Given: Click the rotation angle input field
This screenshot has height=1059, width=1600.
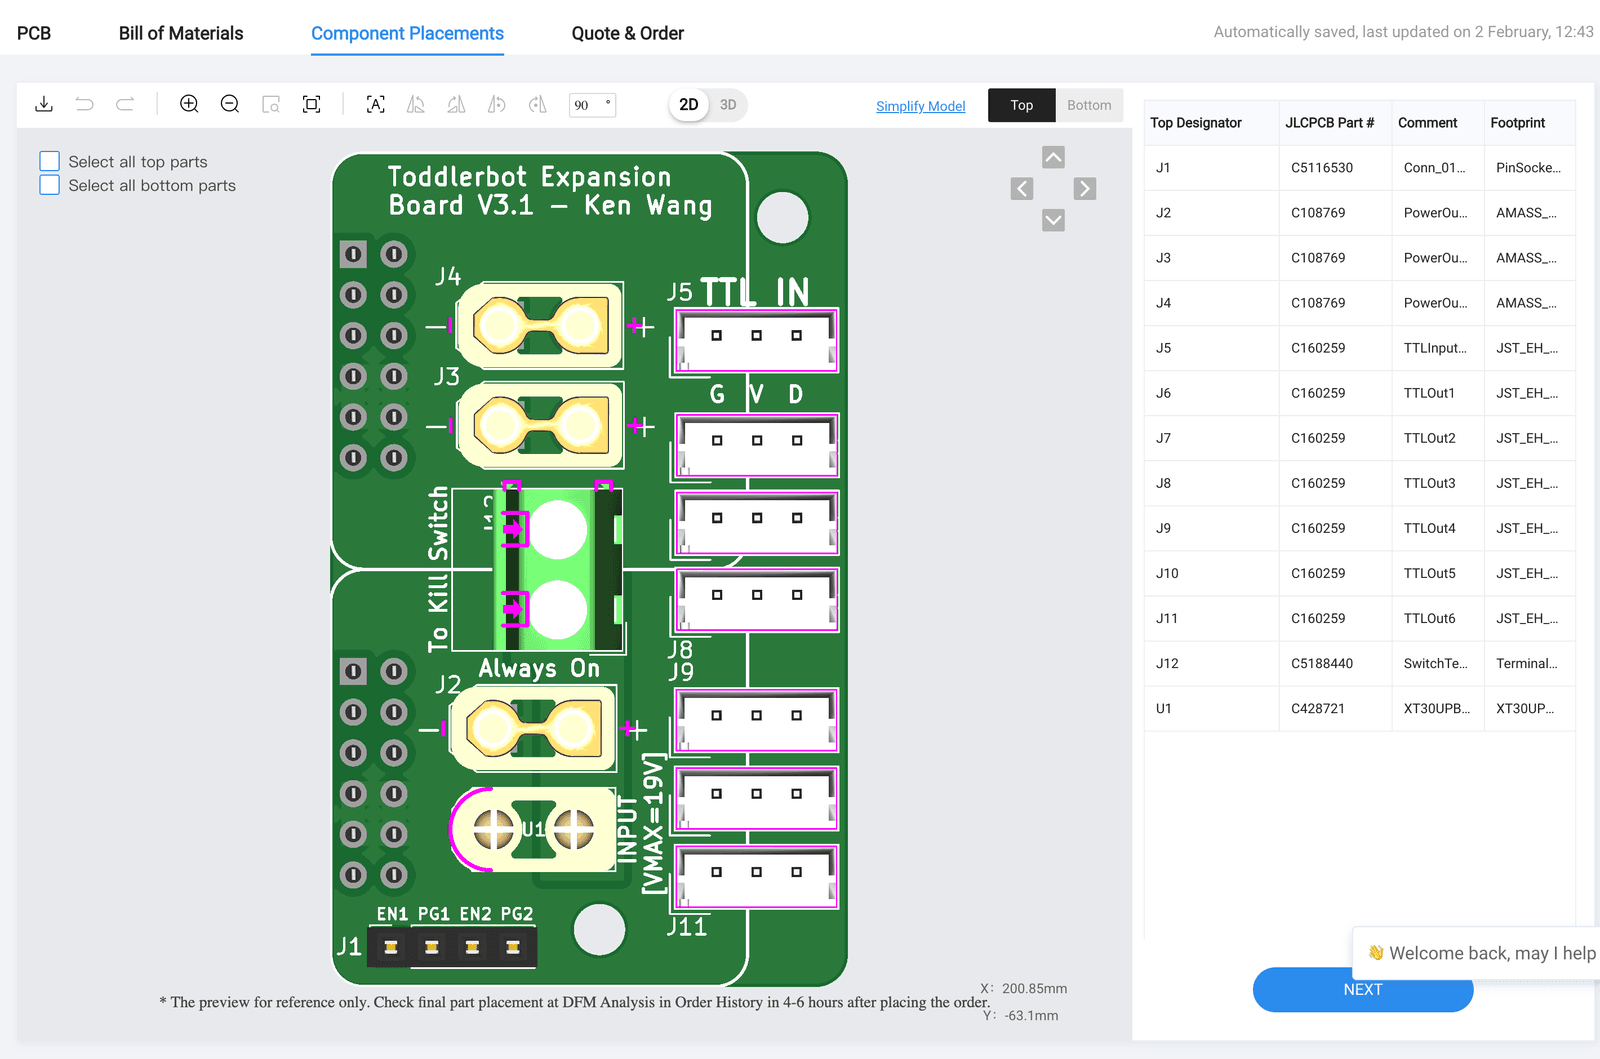Looking at the screenshot, I should pos(592,105).
